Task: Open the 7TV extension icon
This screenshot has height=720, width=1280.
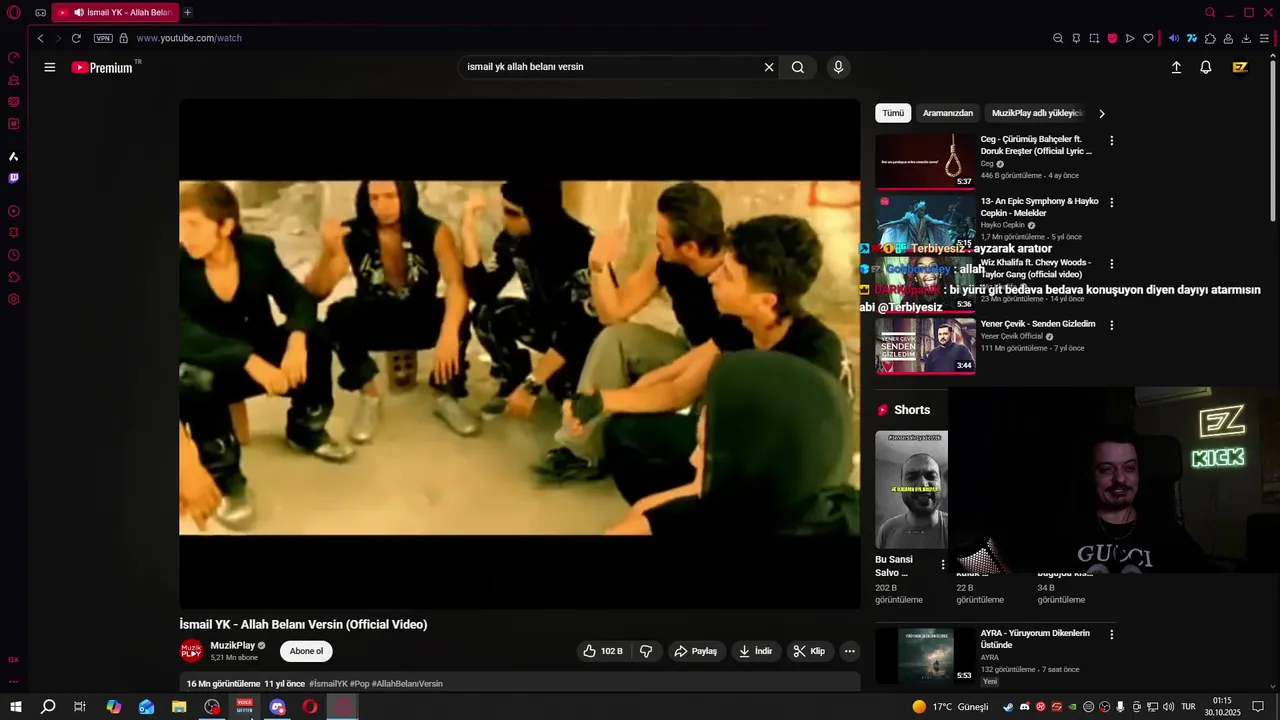Action: (x=1192, y=38)
